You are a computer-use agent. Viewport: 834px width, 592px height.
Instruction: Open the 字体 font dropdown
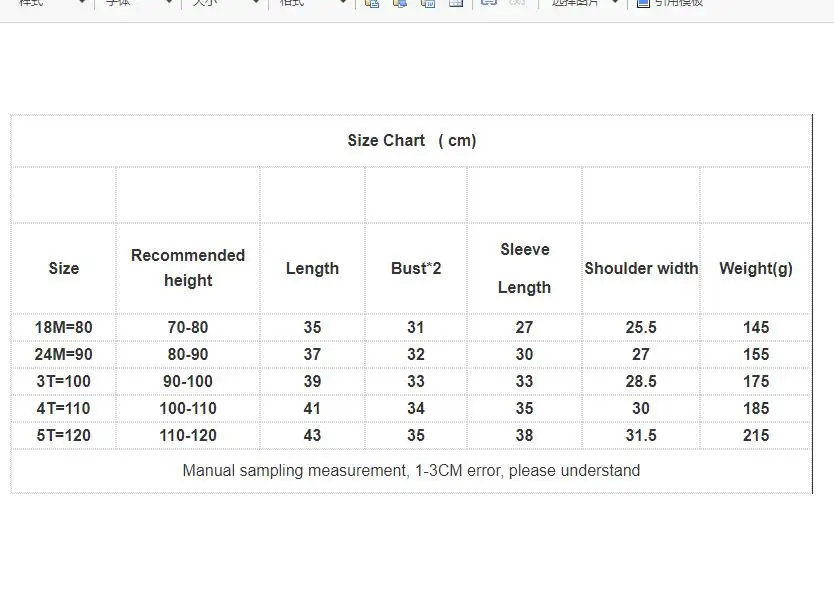(x=137, y=3)
